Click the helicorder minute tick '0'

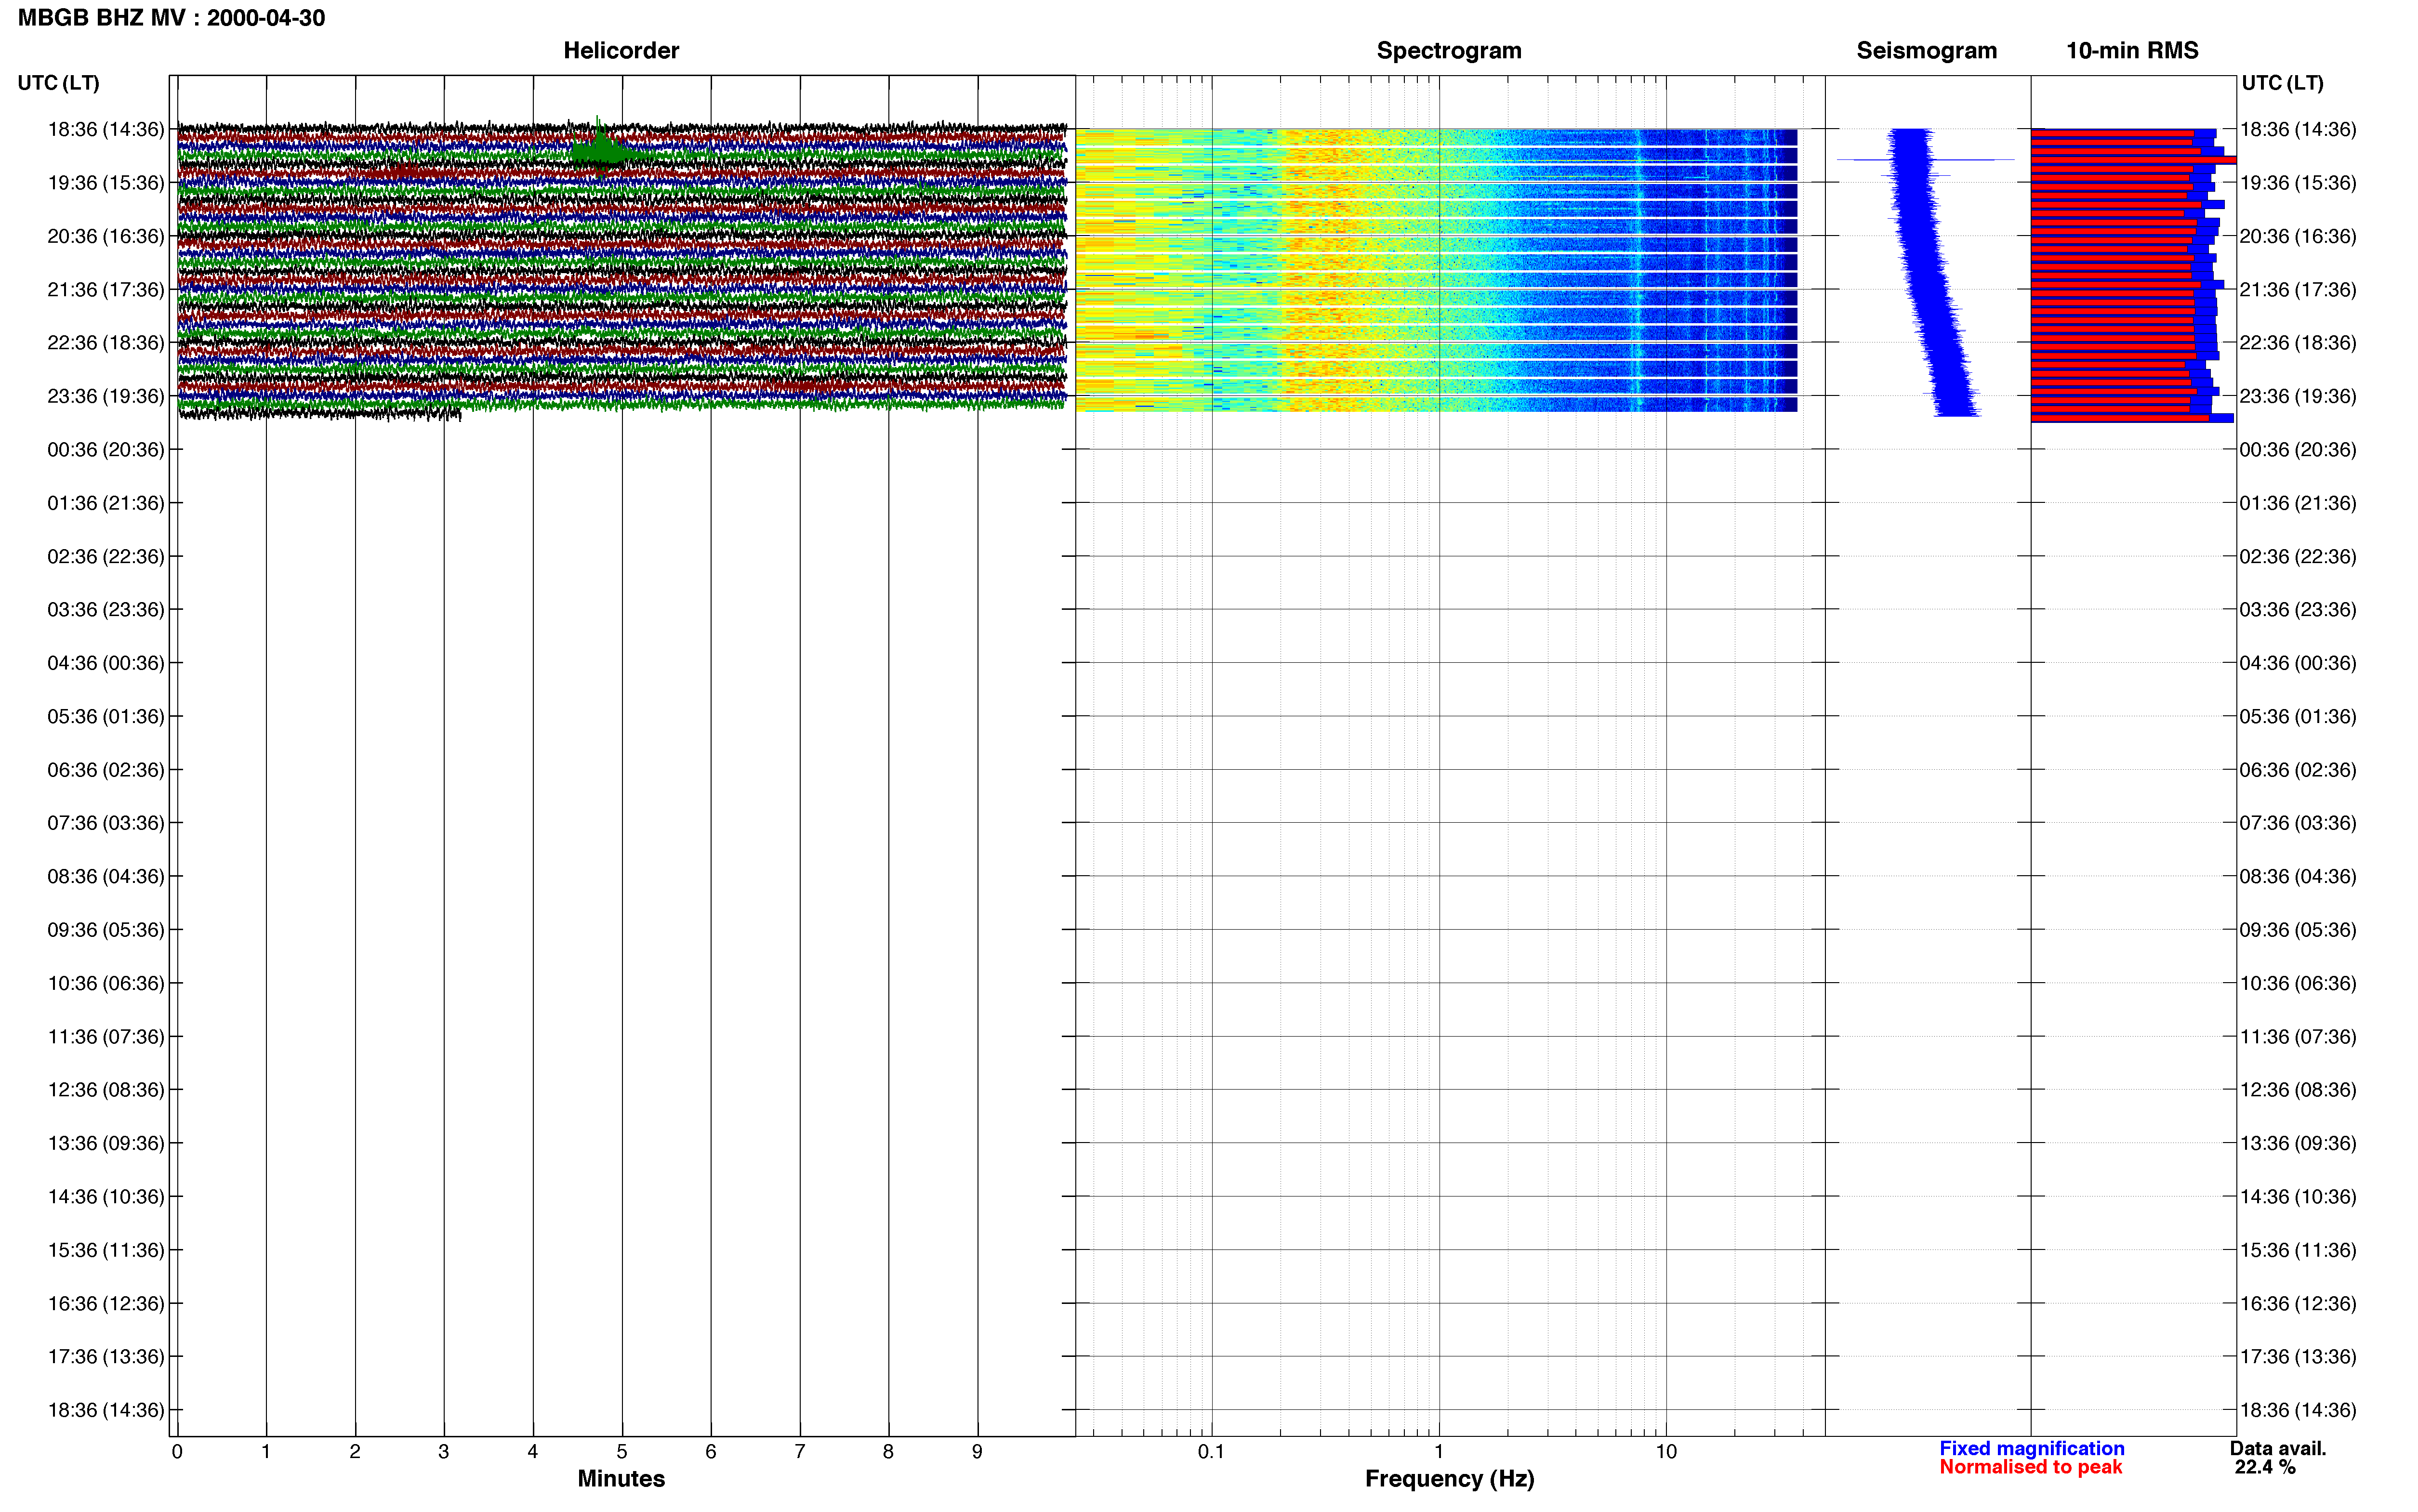(177, 1452)
